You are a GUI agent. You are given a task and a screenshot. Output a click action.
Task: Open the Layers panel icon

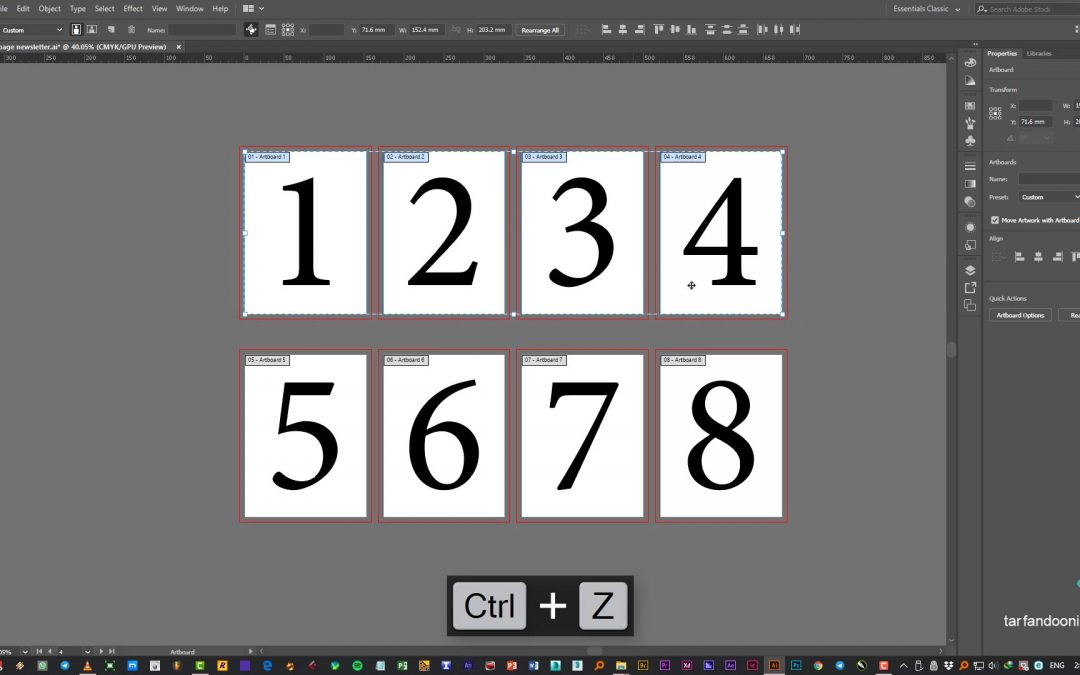pyautogui.click(x=970, y=270)
